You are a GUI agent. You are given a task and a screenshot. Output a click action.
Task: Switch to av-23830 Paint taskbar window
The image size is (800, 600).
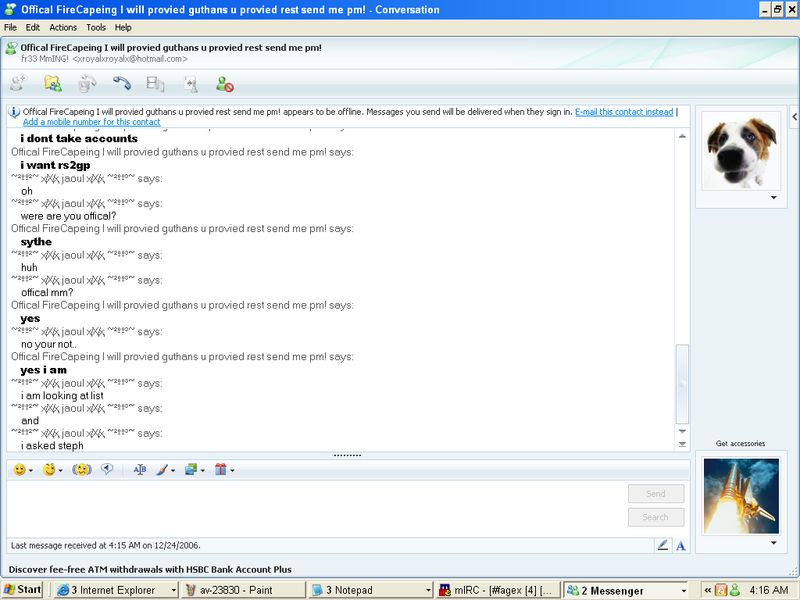243,590
